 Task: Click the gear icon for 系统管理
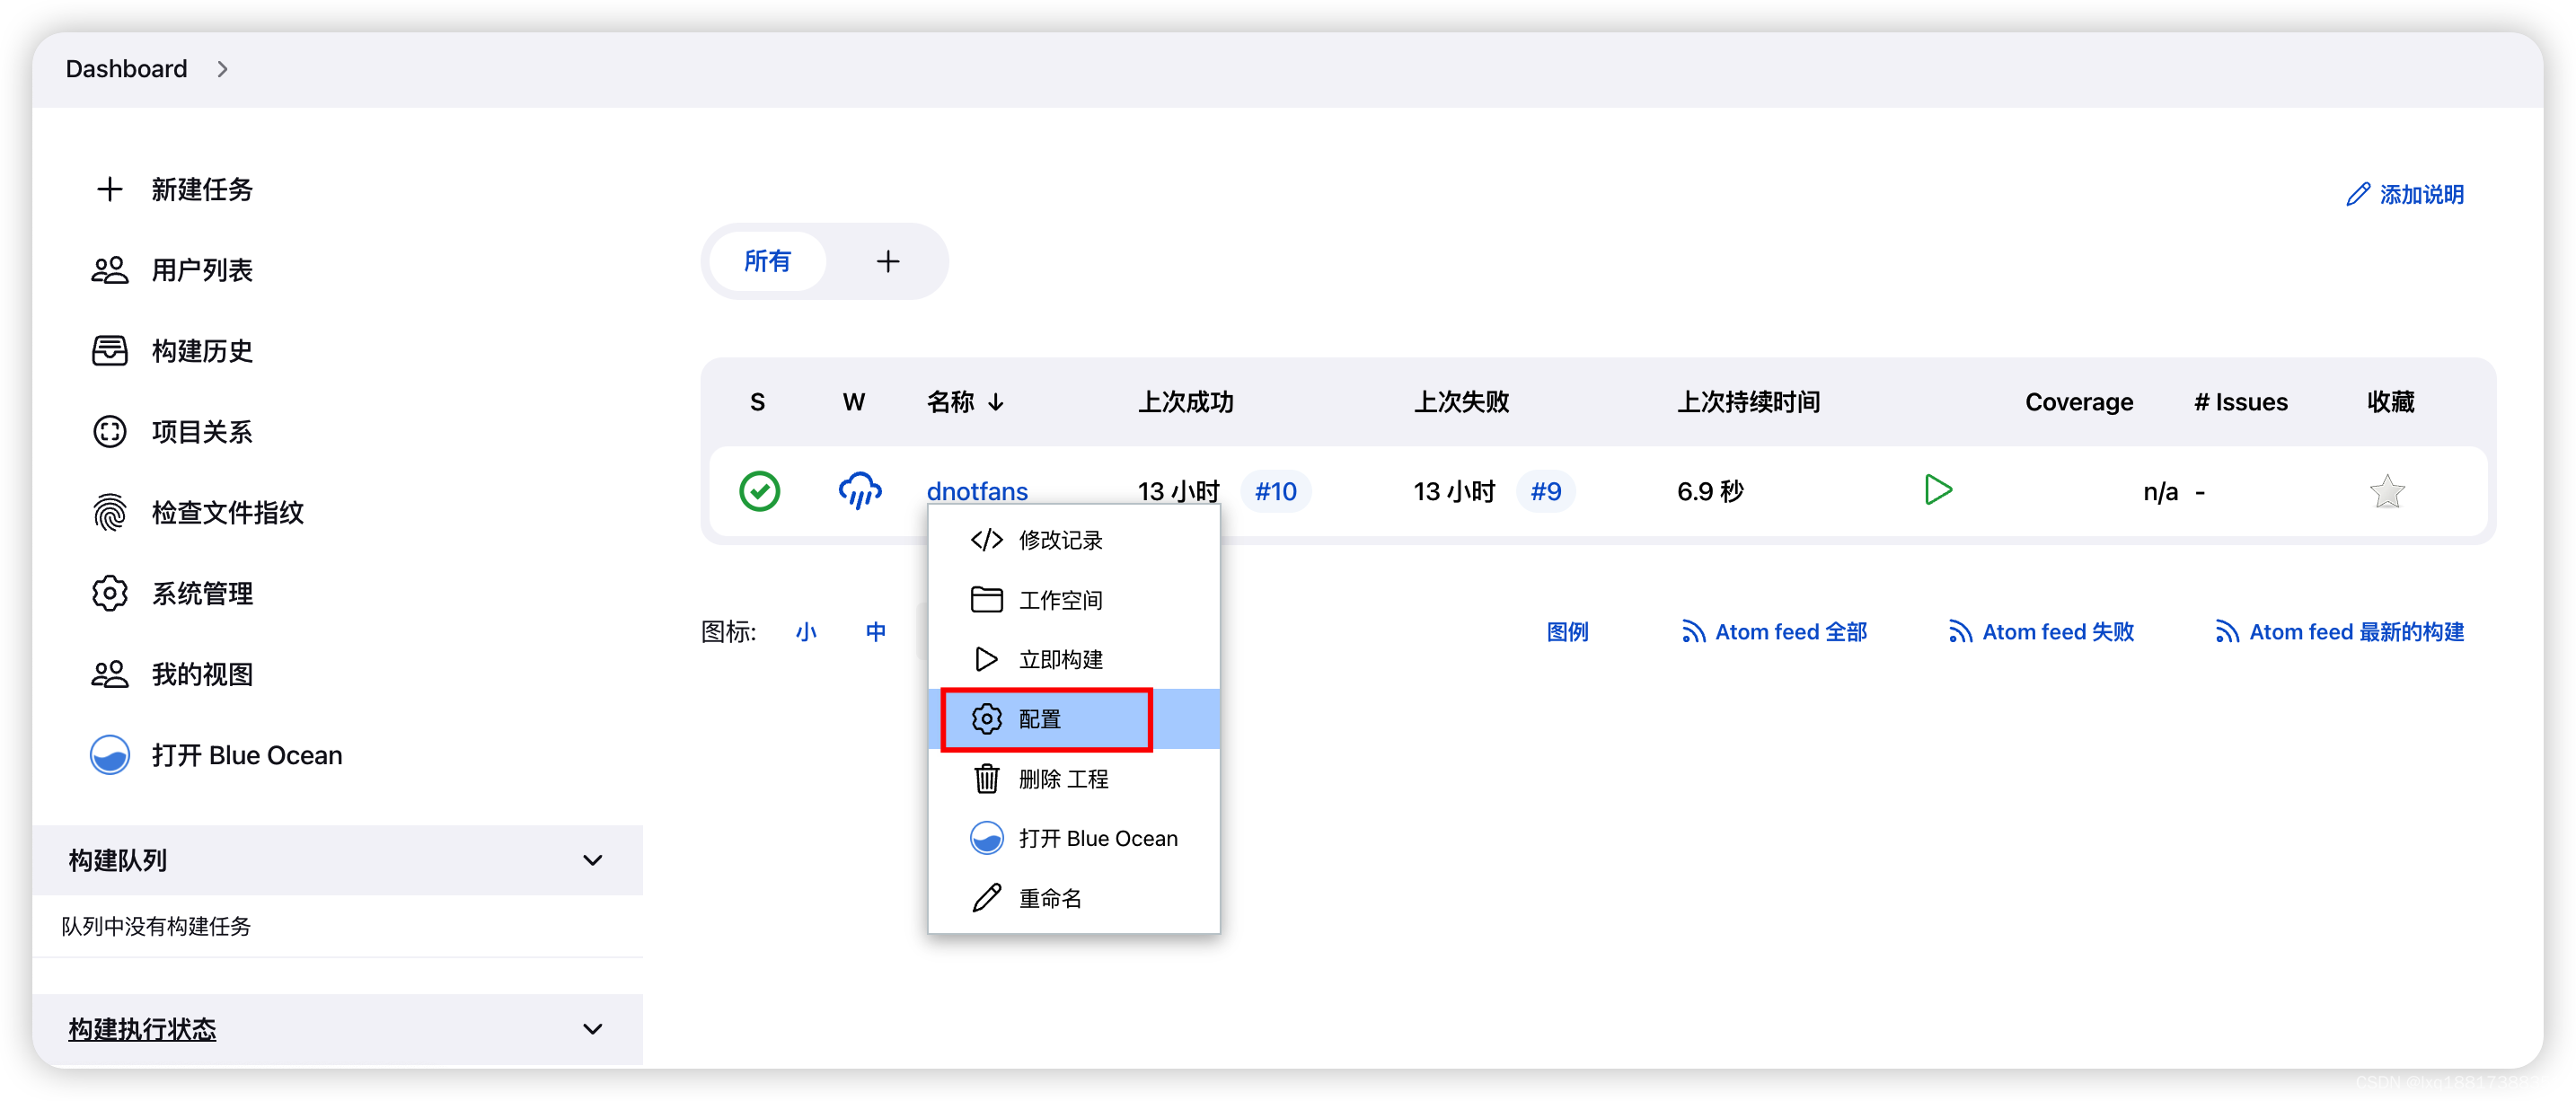[109, 594]
